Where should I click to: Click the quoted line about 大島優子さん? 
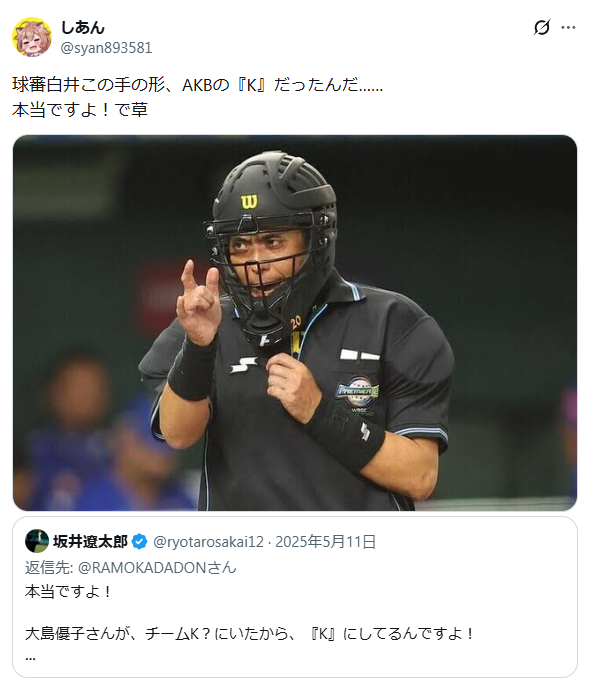tap(249, 633)
